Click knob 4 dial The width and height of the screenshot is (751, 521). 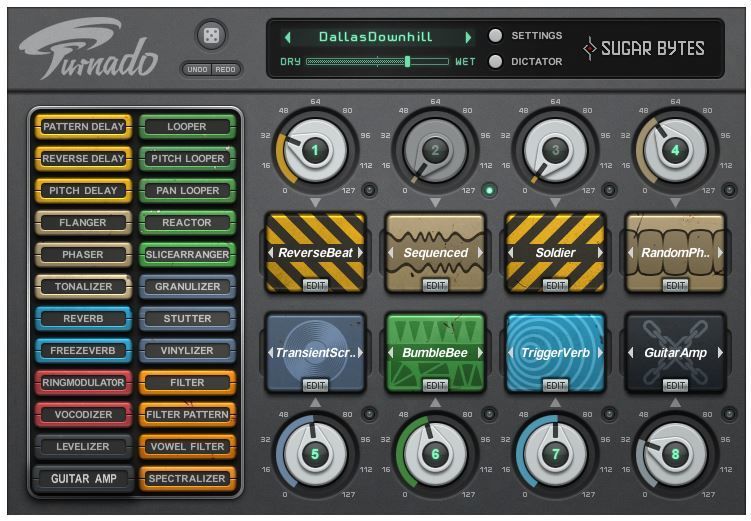[x=675, y=150]
